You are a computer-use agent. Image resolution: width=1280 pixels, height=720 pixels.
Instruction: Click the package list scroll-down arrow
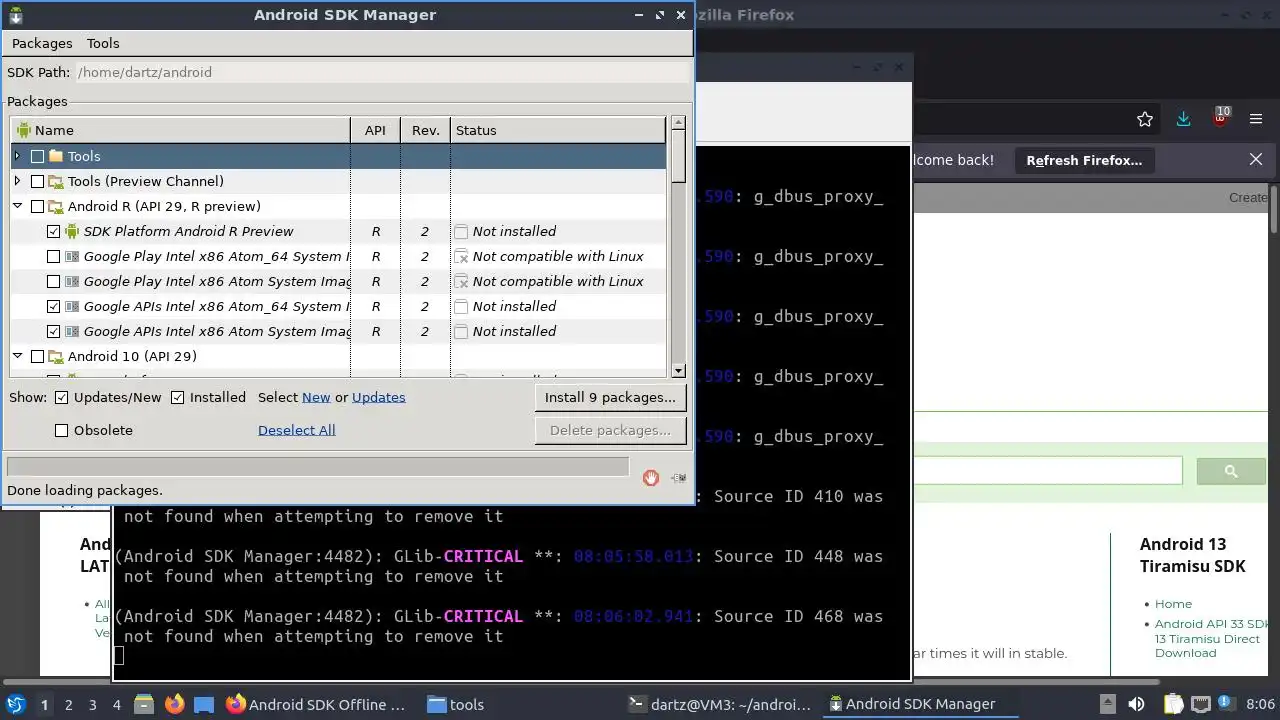[x=678, y=370]
